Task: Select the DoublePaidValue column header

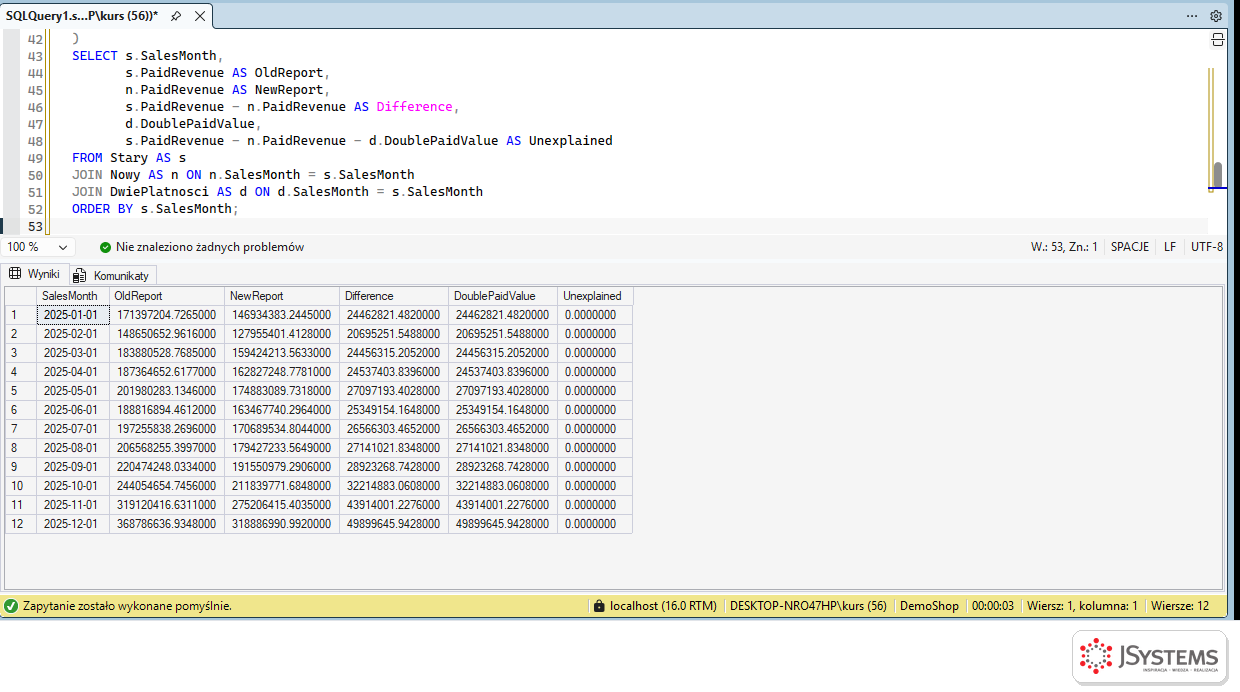Action: coord(503,296)
